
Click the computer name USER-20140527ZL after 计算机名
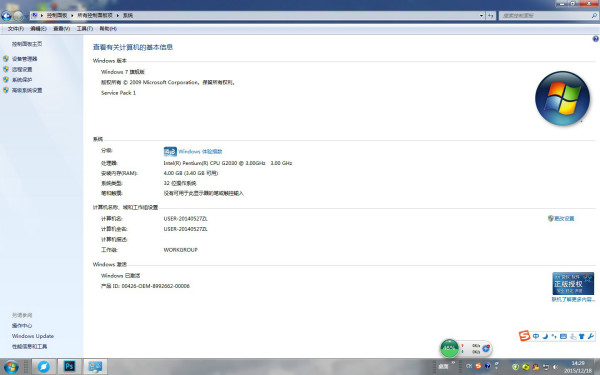[x=186, y=219]
